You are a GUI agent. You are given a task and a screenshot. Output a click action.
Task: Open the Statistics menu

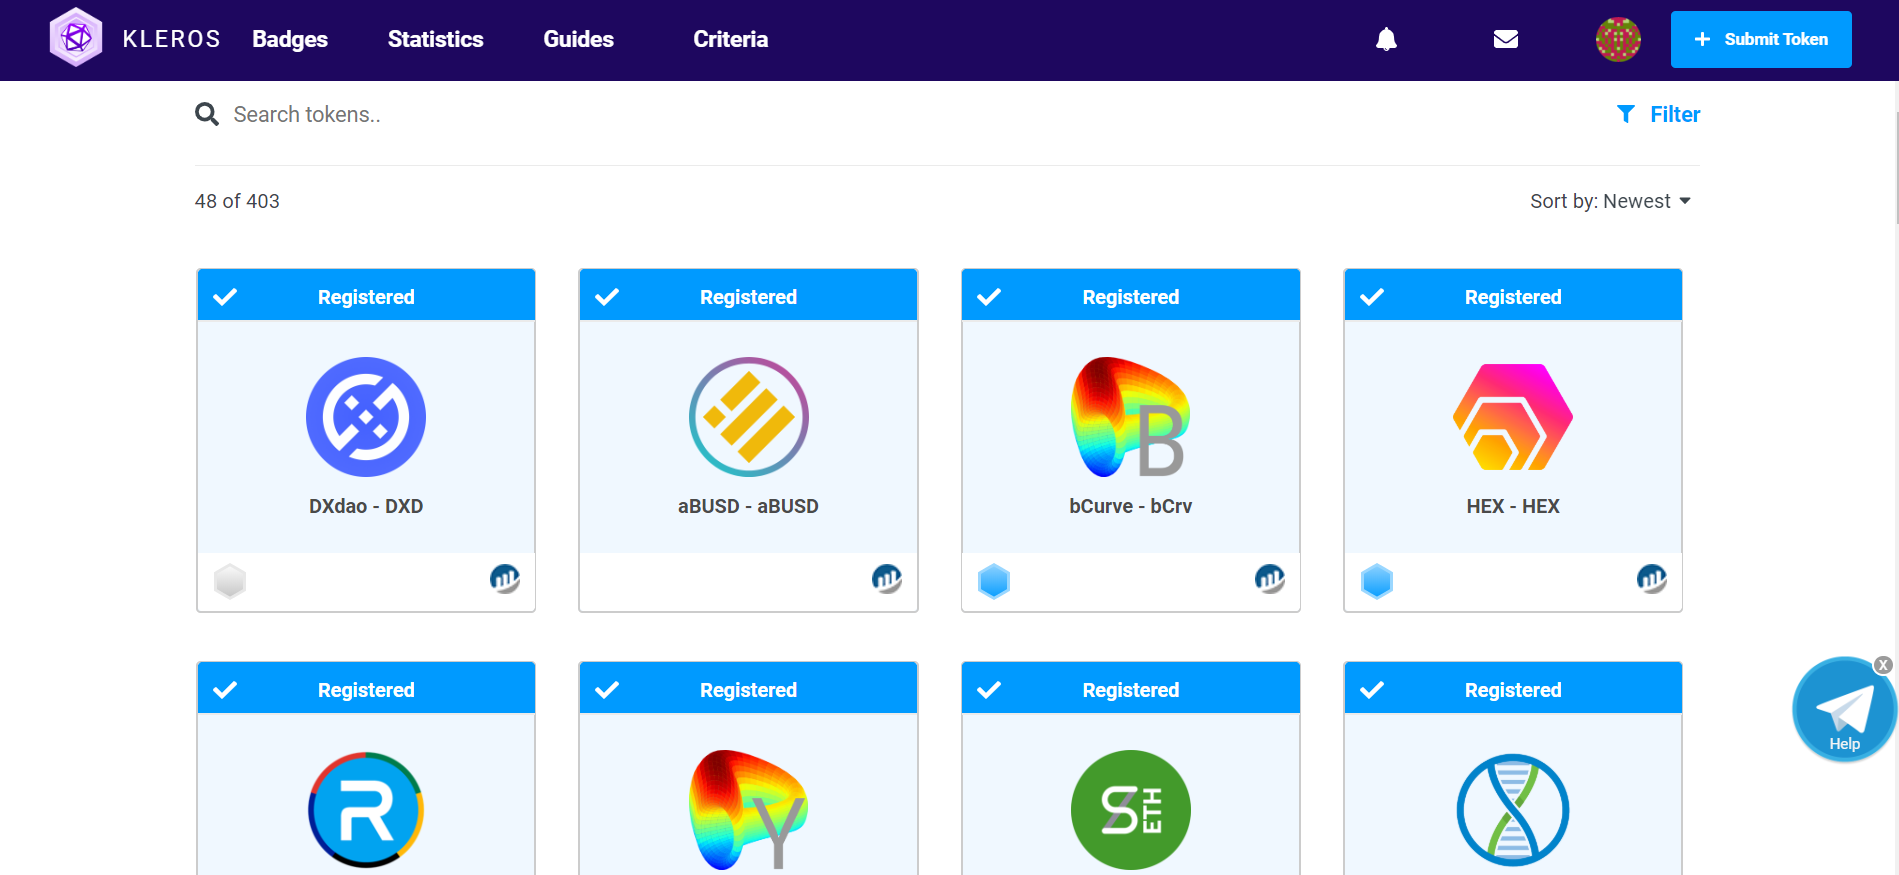[435, 39]
